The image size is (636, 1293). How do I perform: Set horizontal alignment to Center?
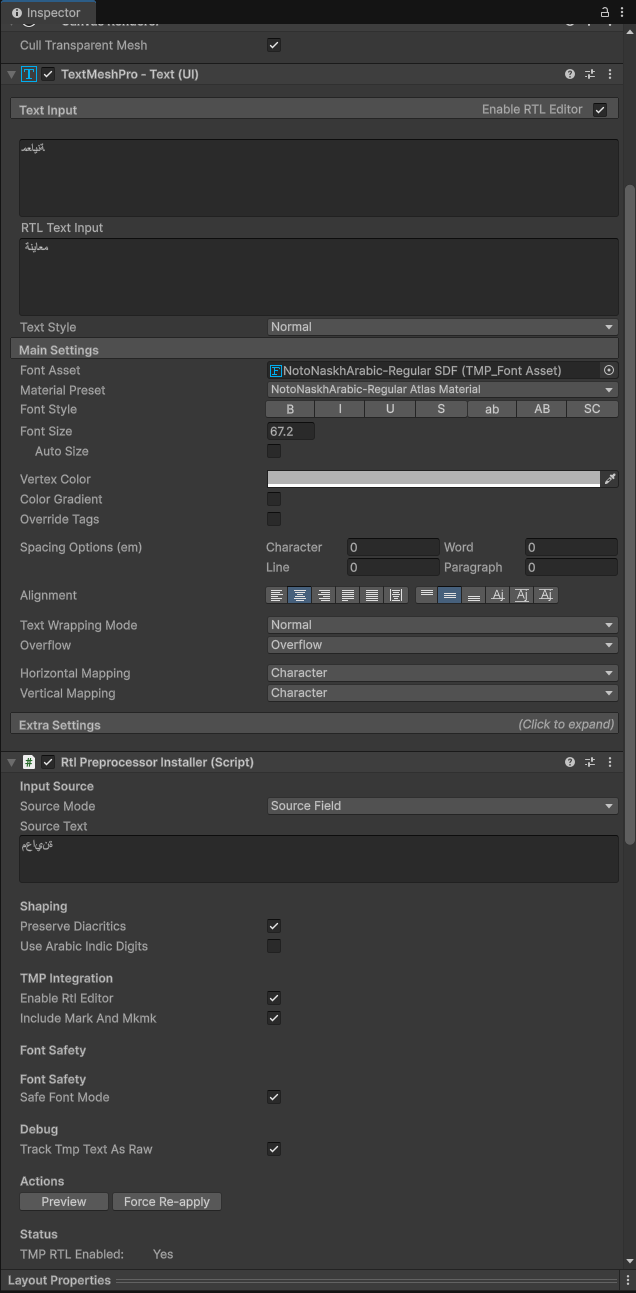point(299,595)
